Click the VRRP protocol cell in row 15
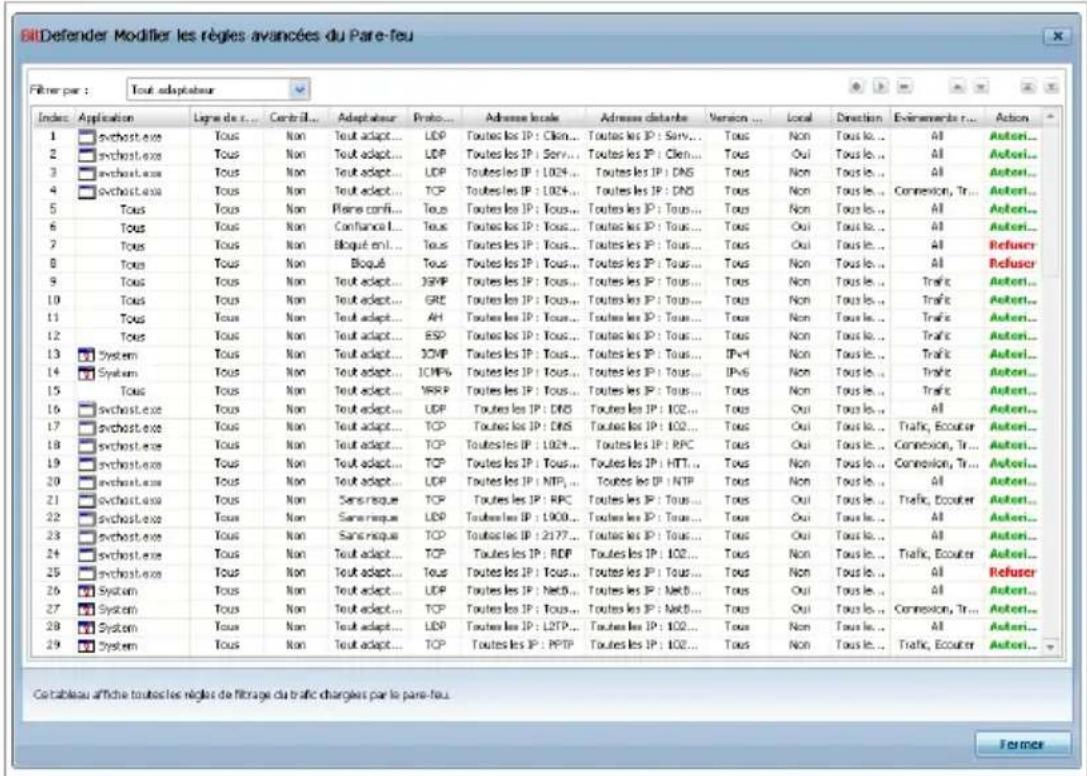1087x776 pixels. 434,391
